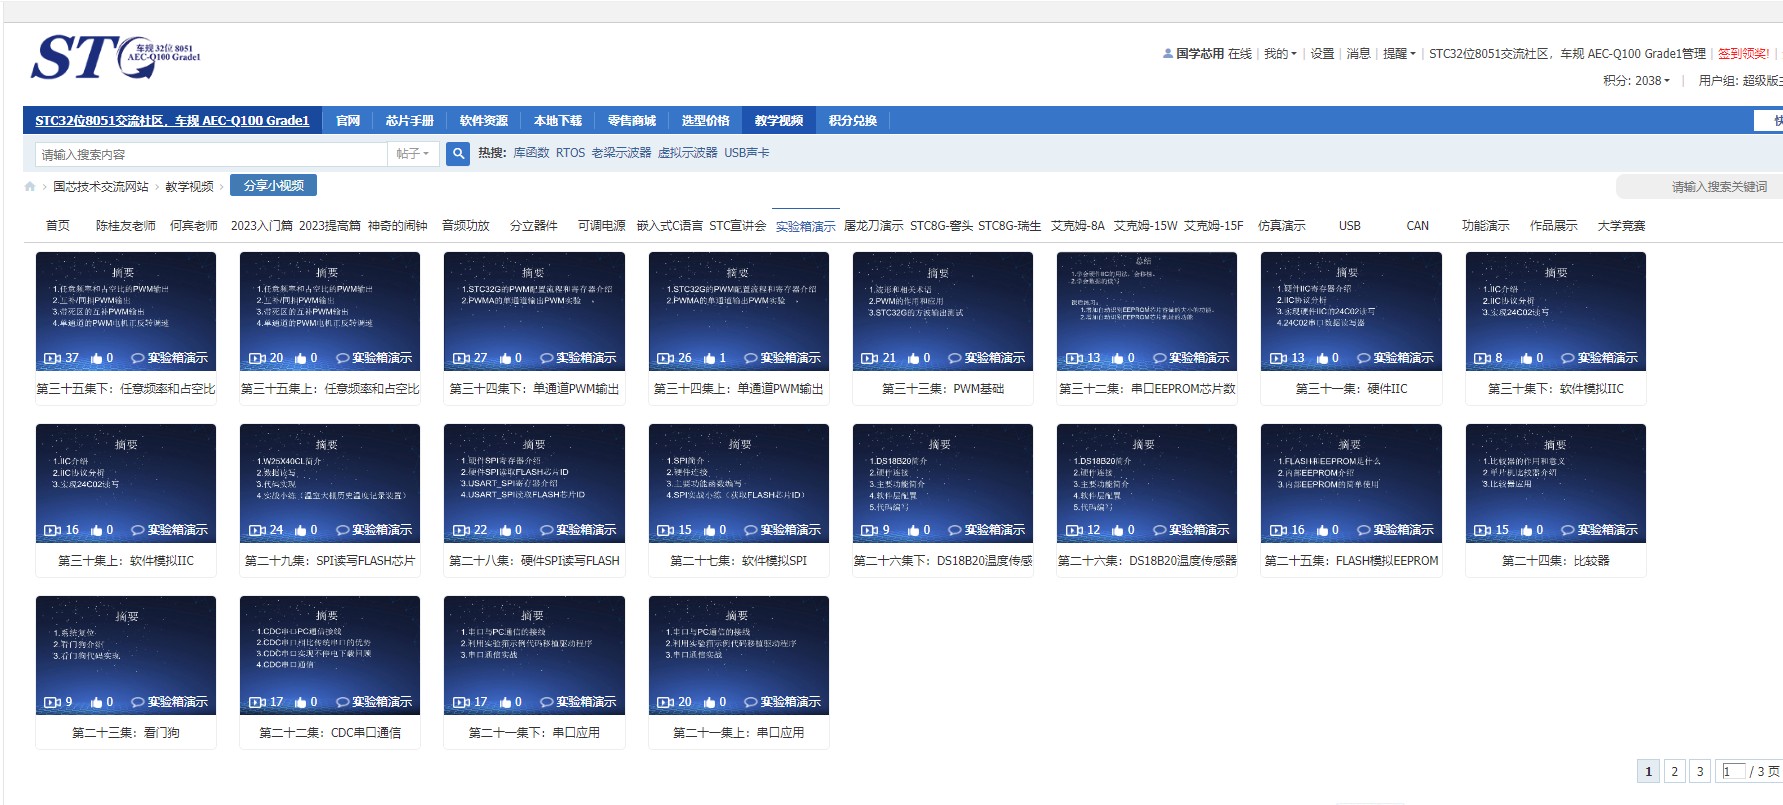Viewport: 1783px width, 805px height.
Task: Switch to the CAN category tab
Action: (x=1418, y=226)
